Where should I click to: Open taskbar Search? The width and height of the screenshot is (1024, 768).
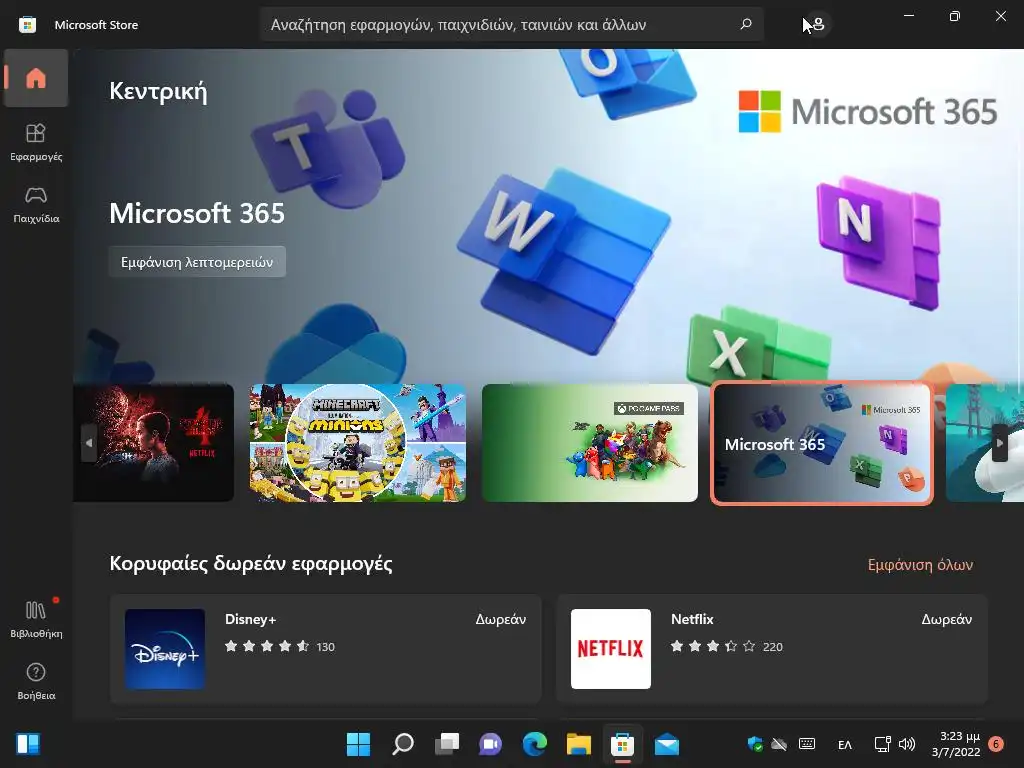(402, 744)
